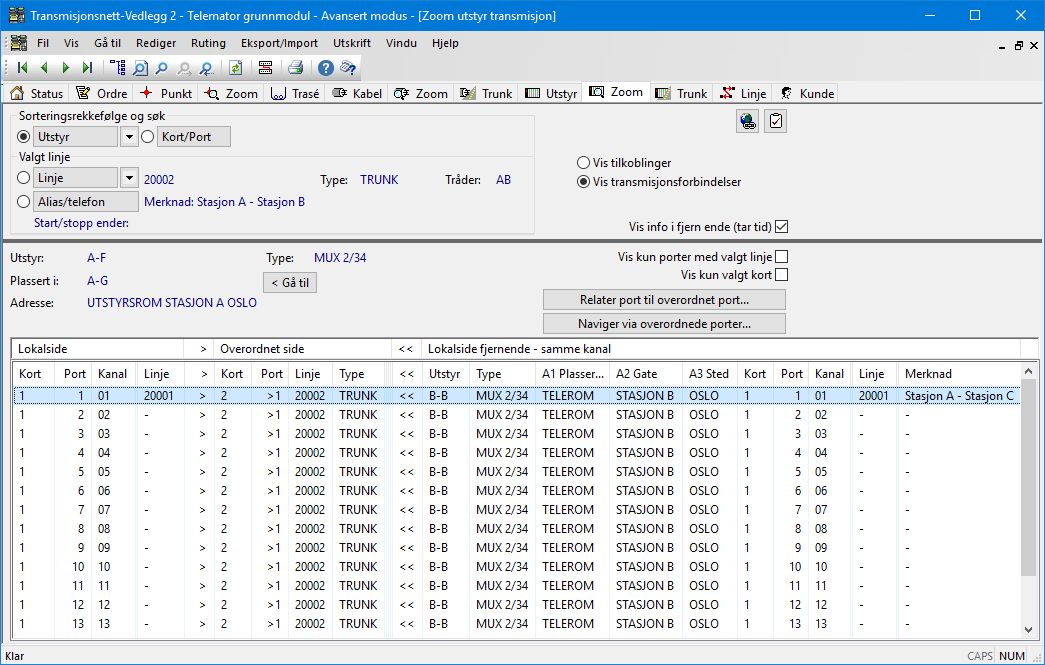The image size is (1045, 665).
Task: Open the Vis menu
Action: click(71, 43)
